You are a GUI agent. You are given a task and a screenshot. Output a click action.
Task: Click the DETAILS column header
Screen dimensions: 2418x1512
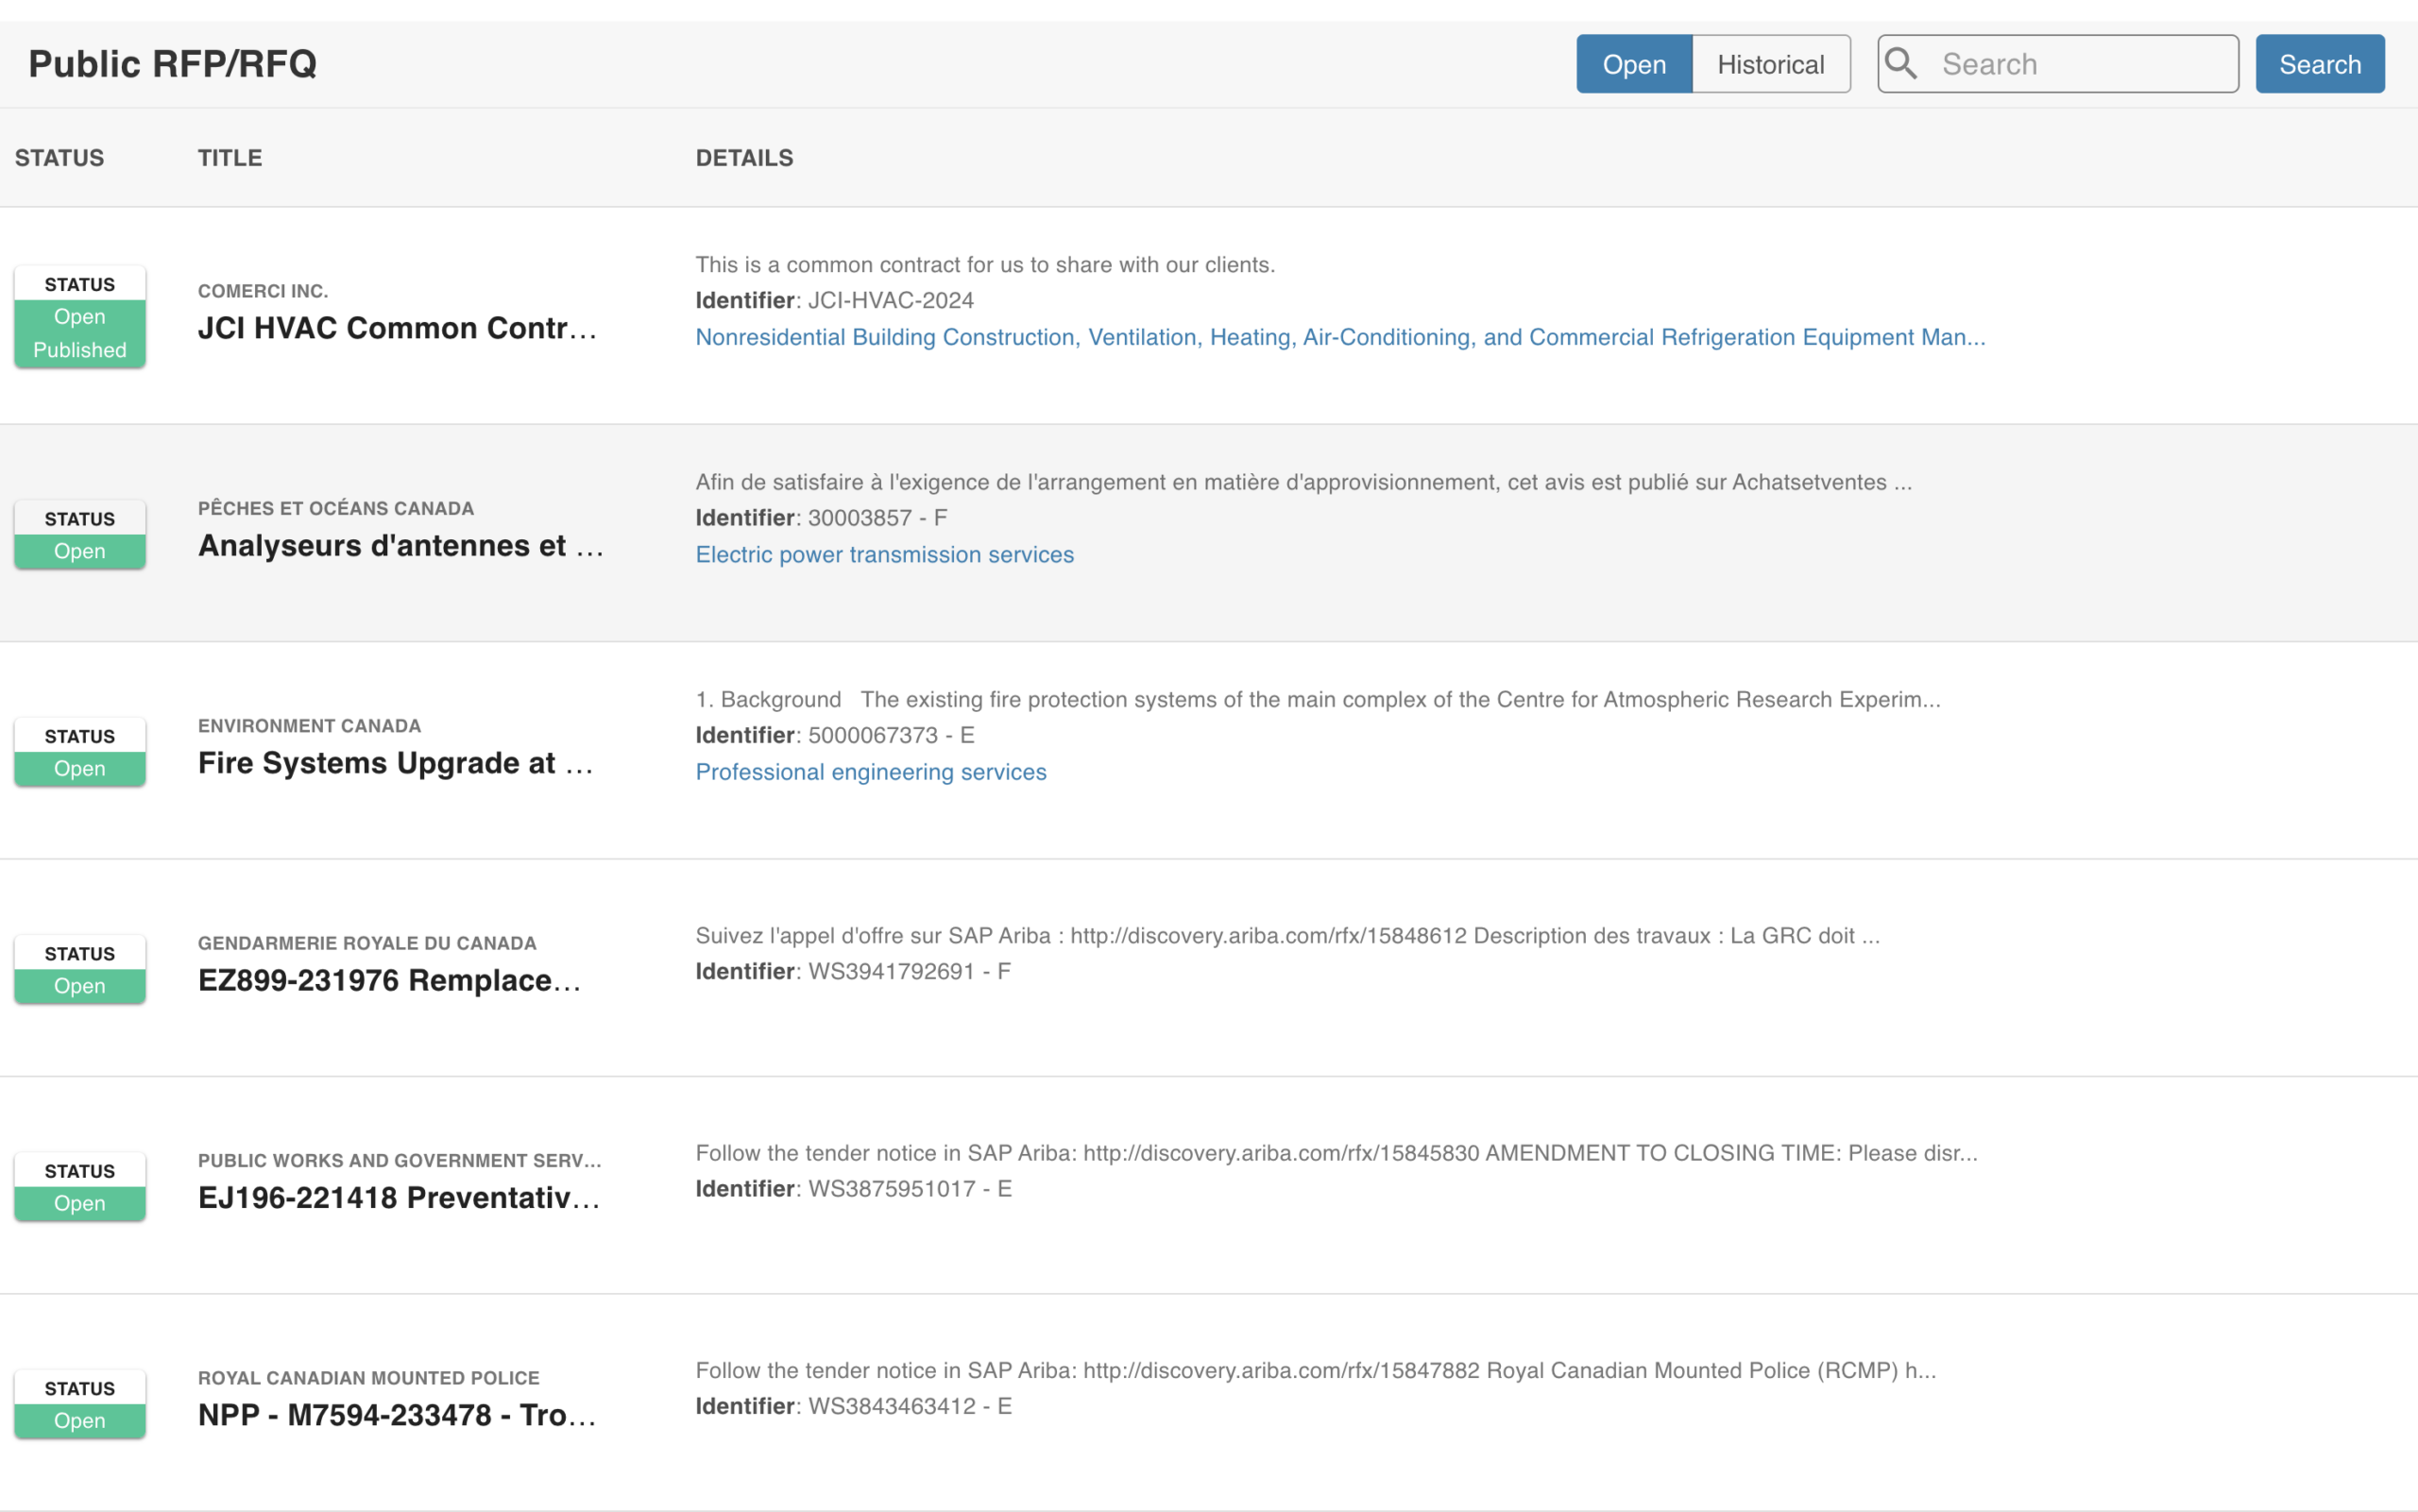744,158
